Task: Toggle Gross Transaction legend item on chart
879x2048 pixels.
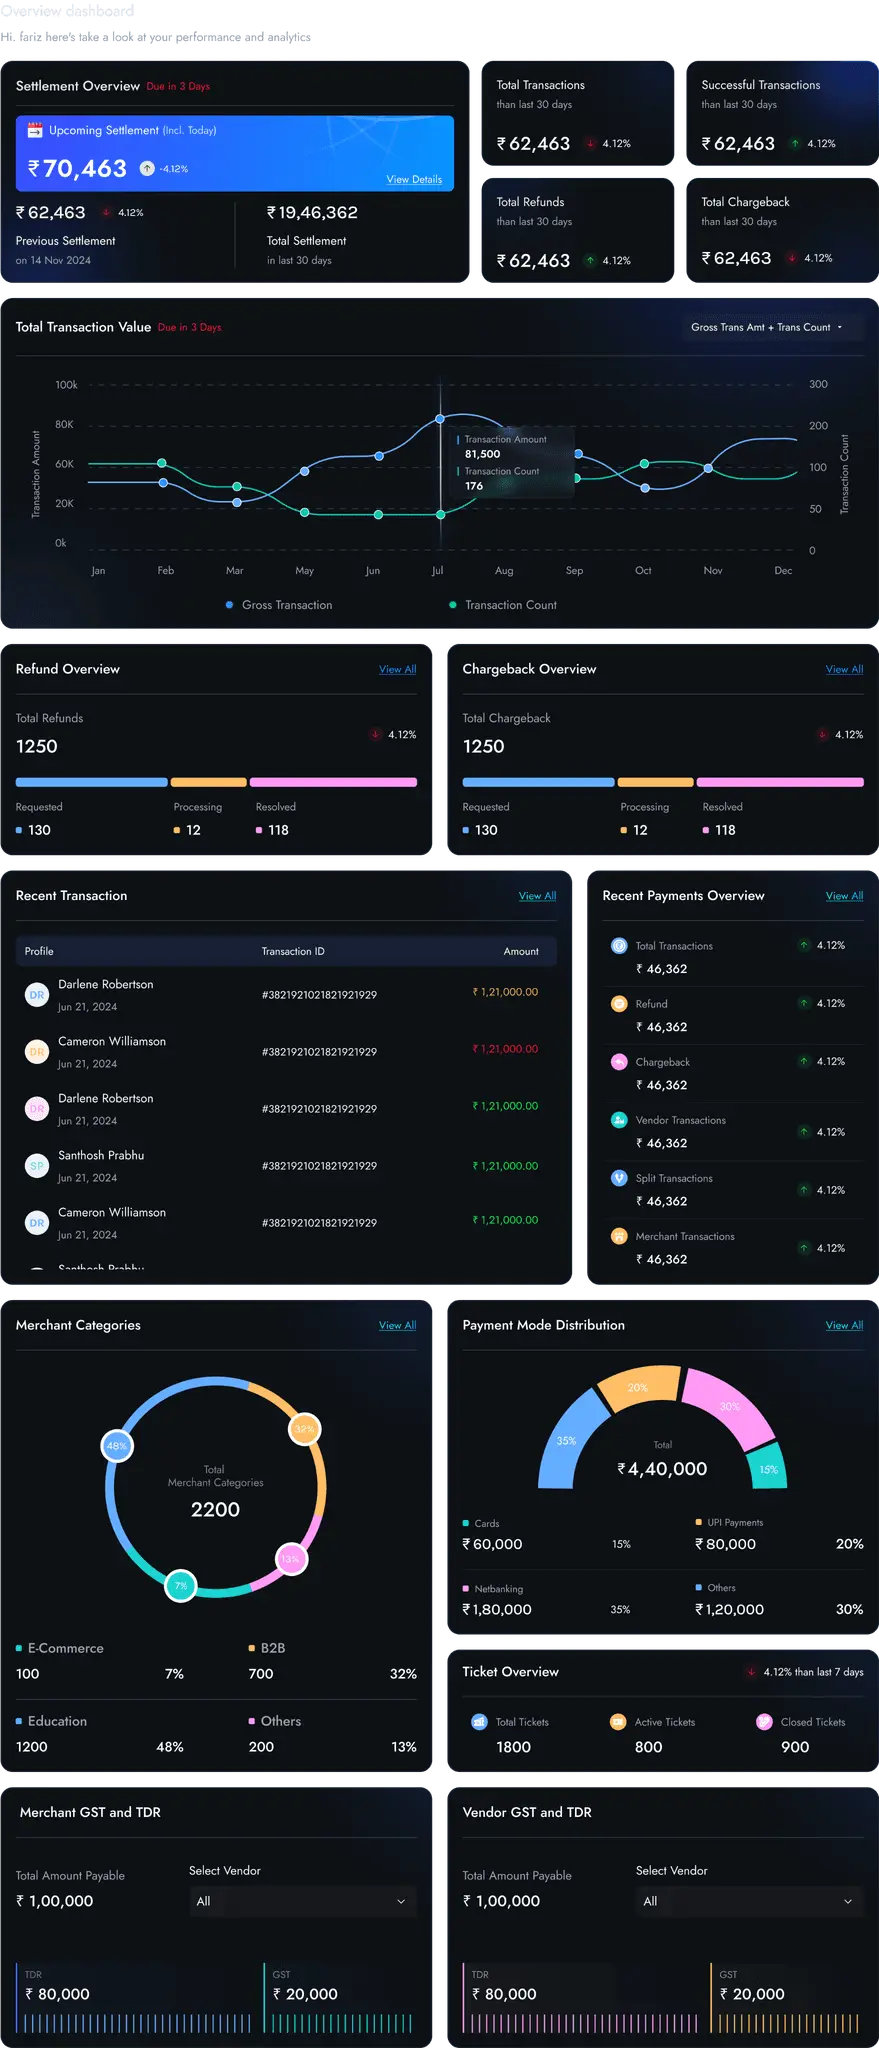Action: [279, 605]
